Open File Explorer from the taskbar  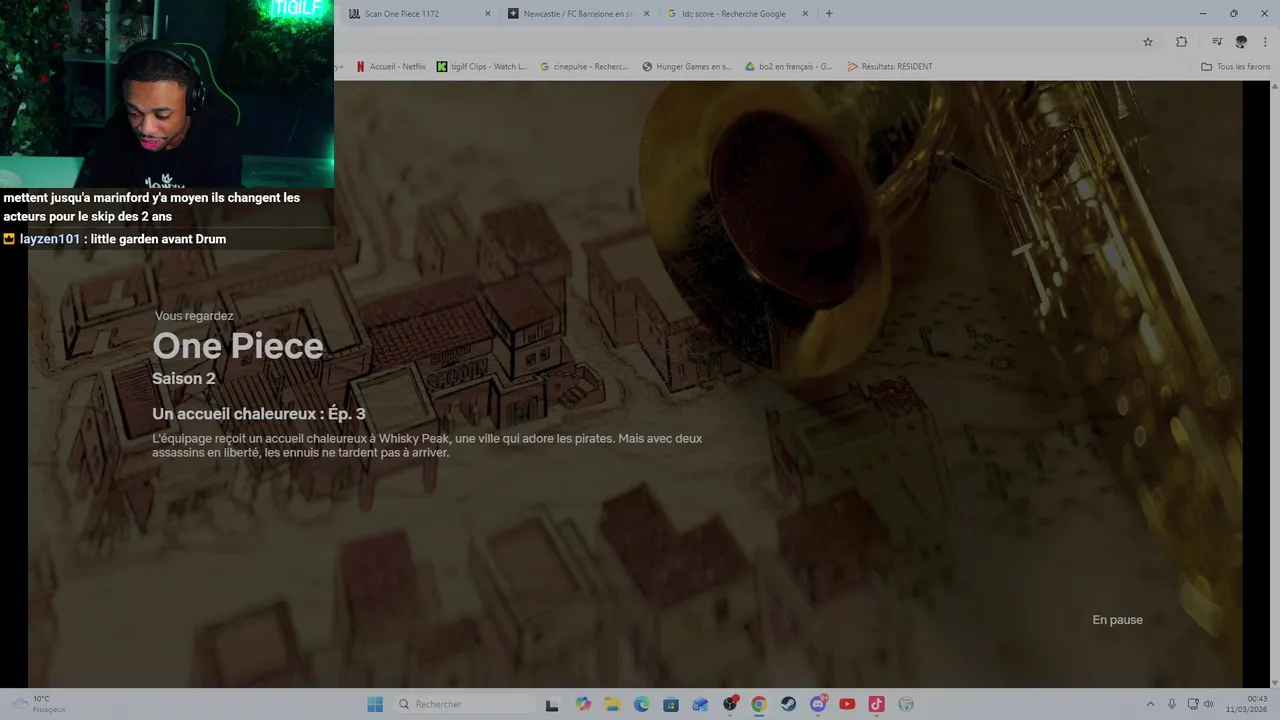[x=612, y=704]
